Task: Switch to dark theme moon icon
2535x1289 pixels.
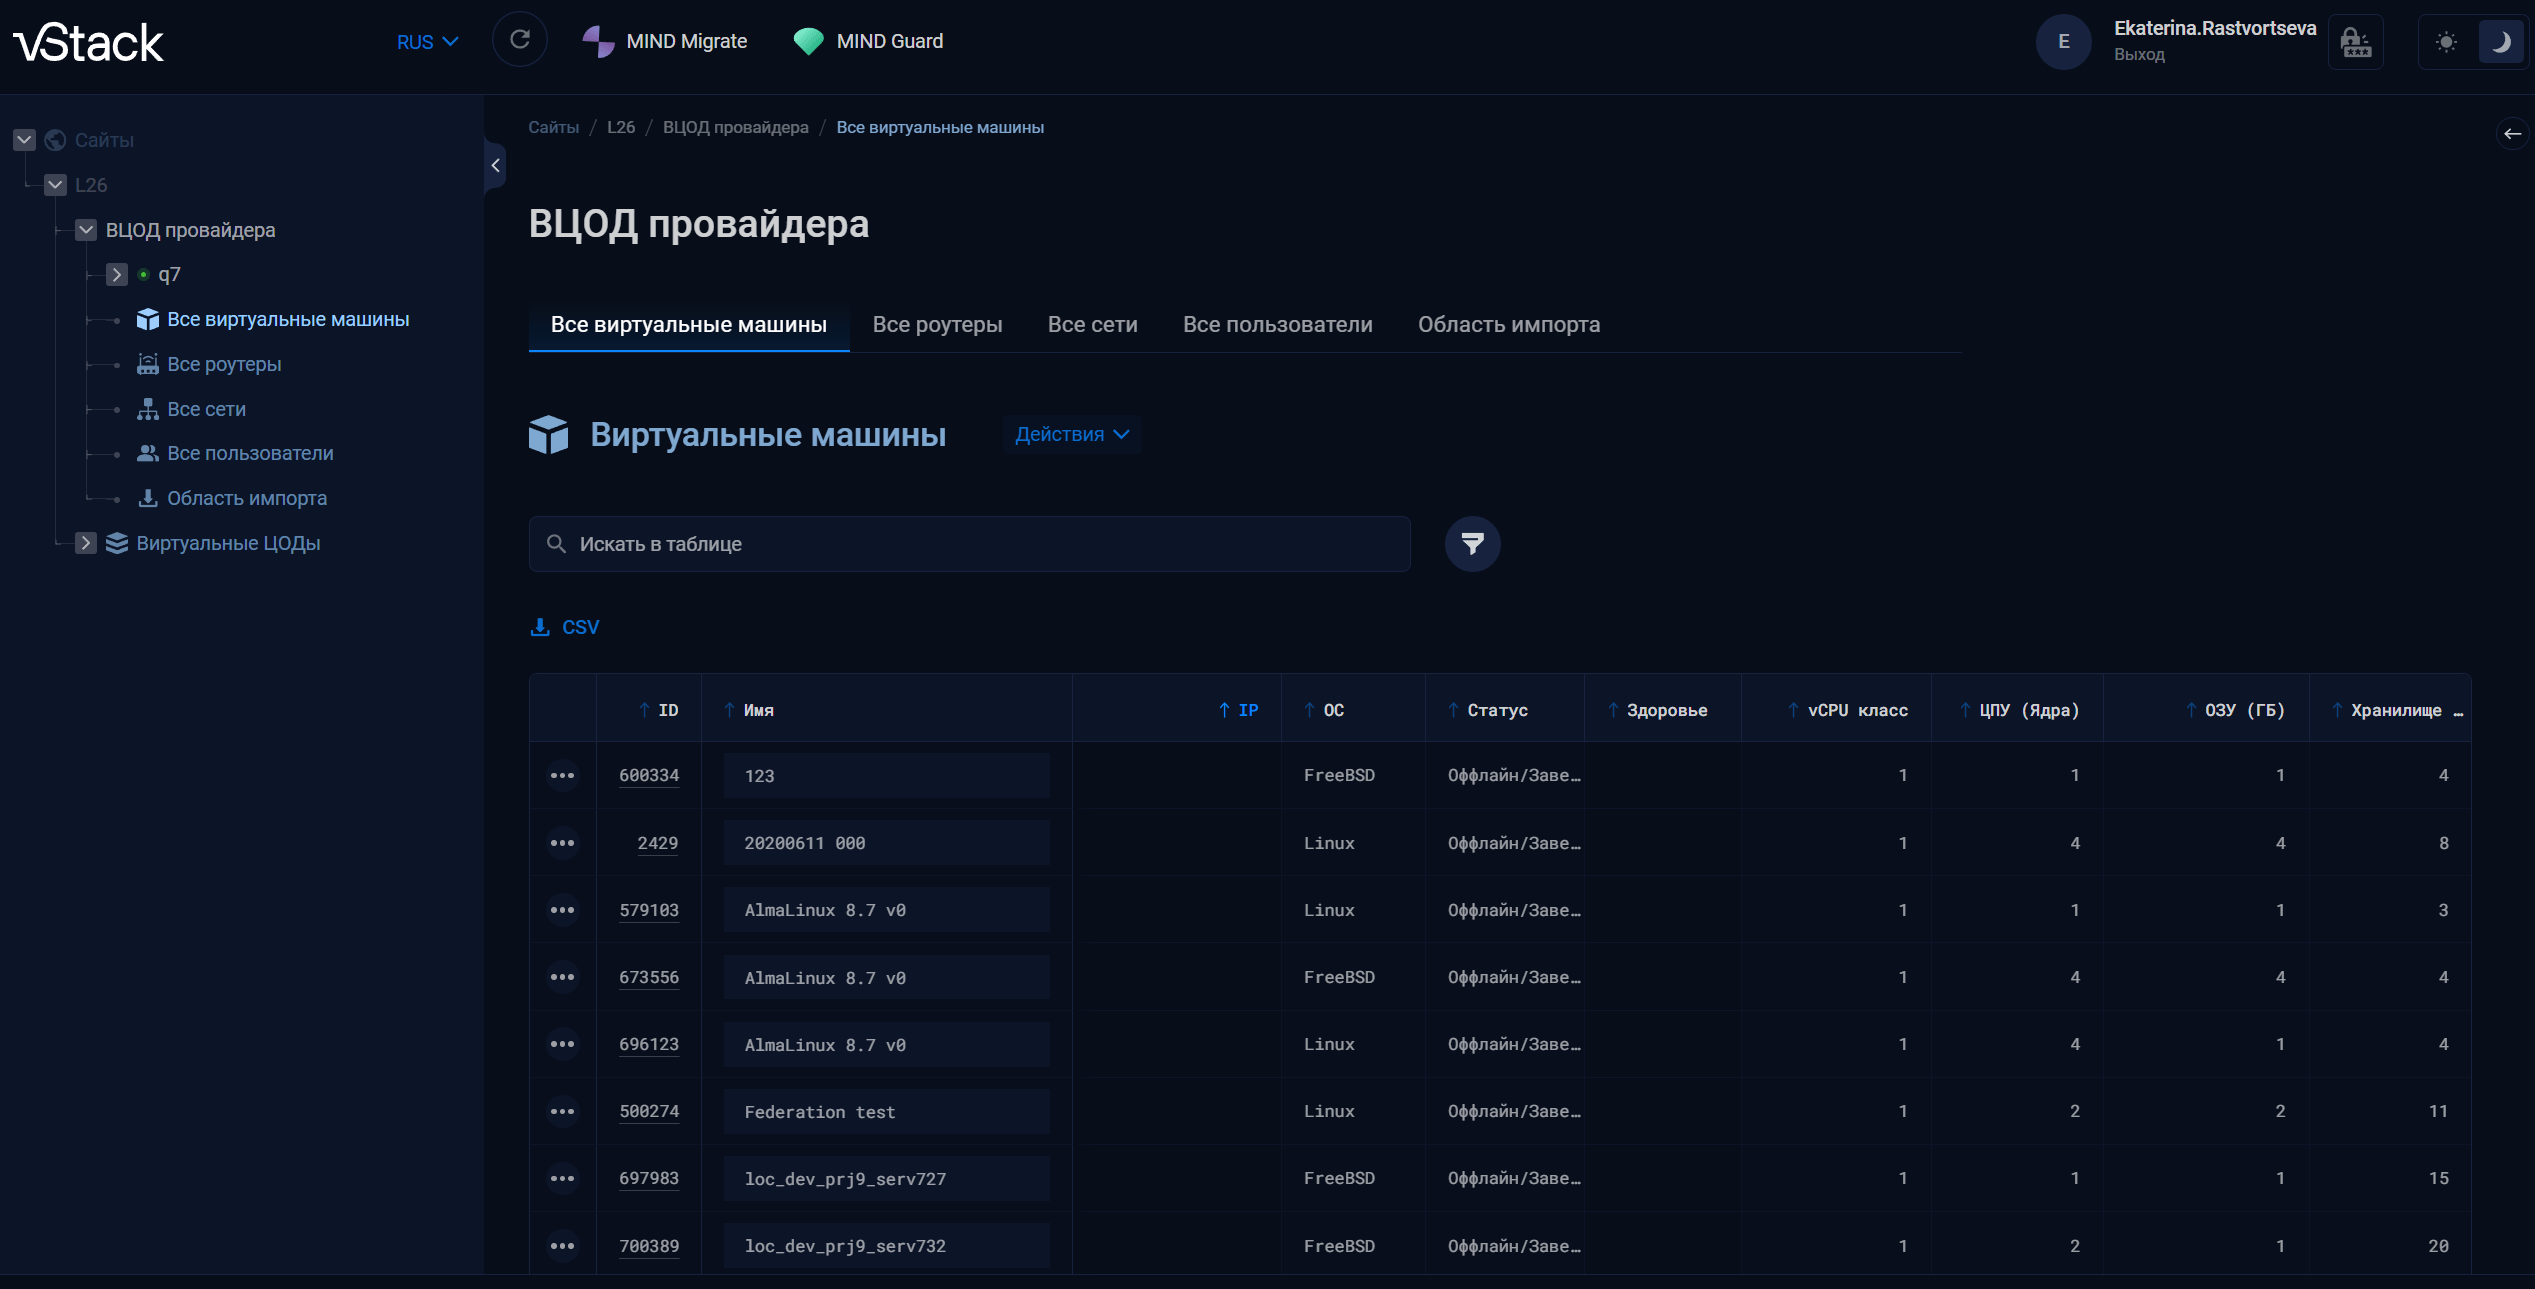Action: pos(2500,42)
